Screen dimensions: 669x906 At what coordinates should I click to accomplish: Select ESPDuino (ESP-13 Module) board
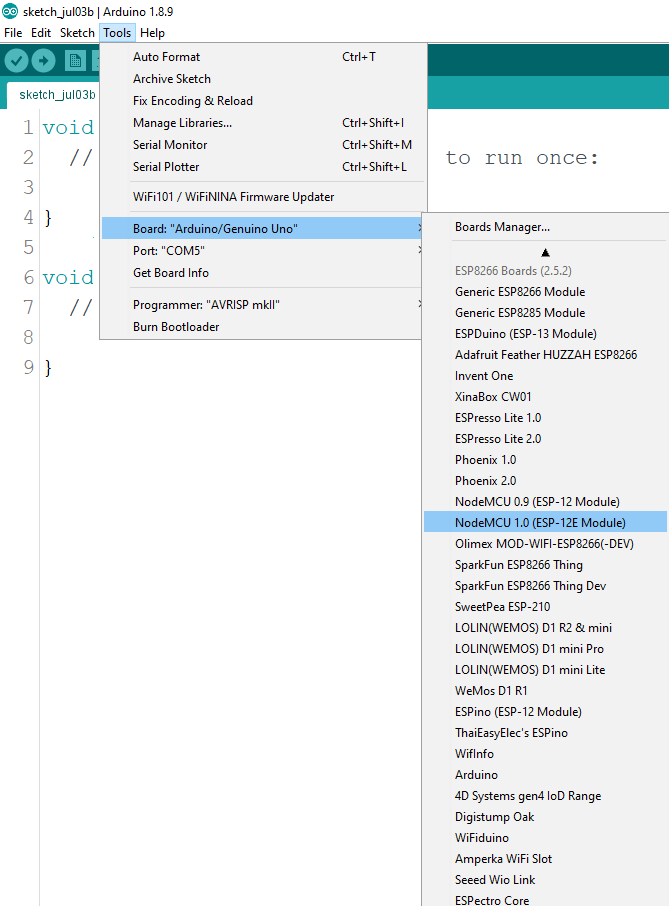[x=545, y=333]
